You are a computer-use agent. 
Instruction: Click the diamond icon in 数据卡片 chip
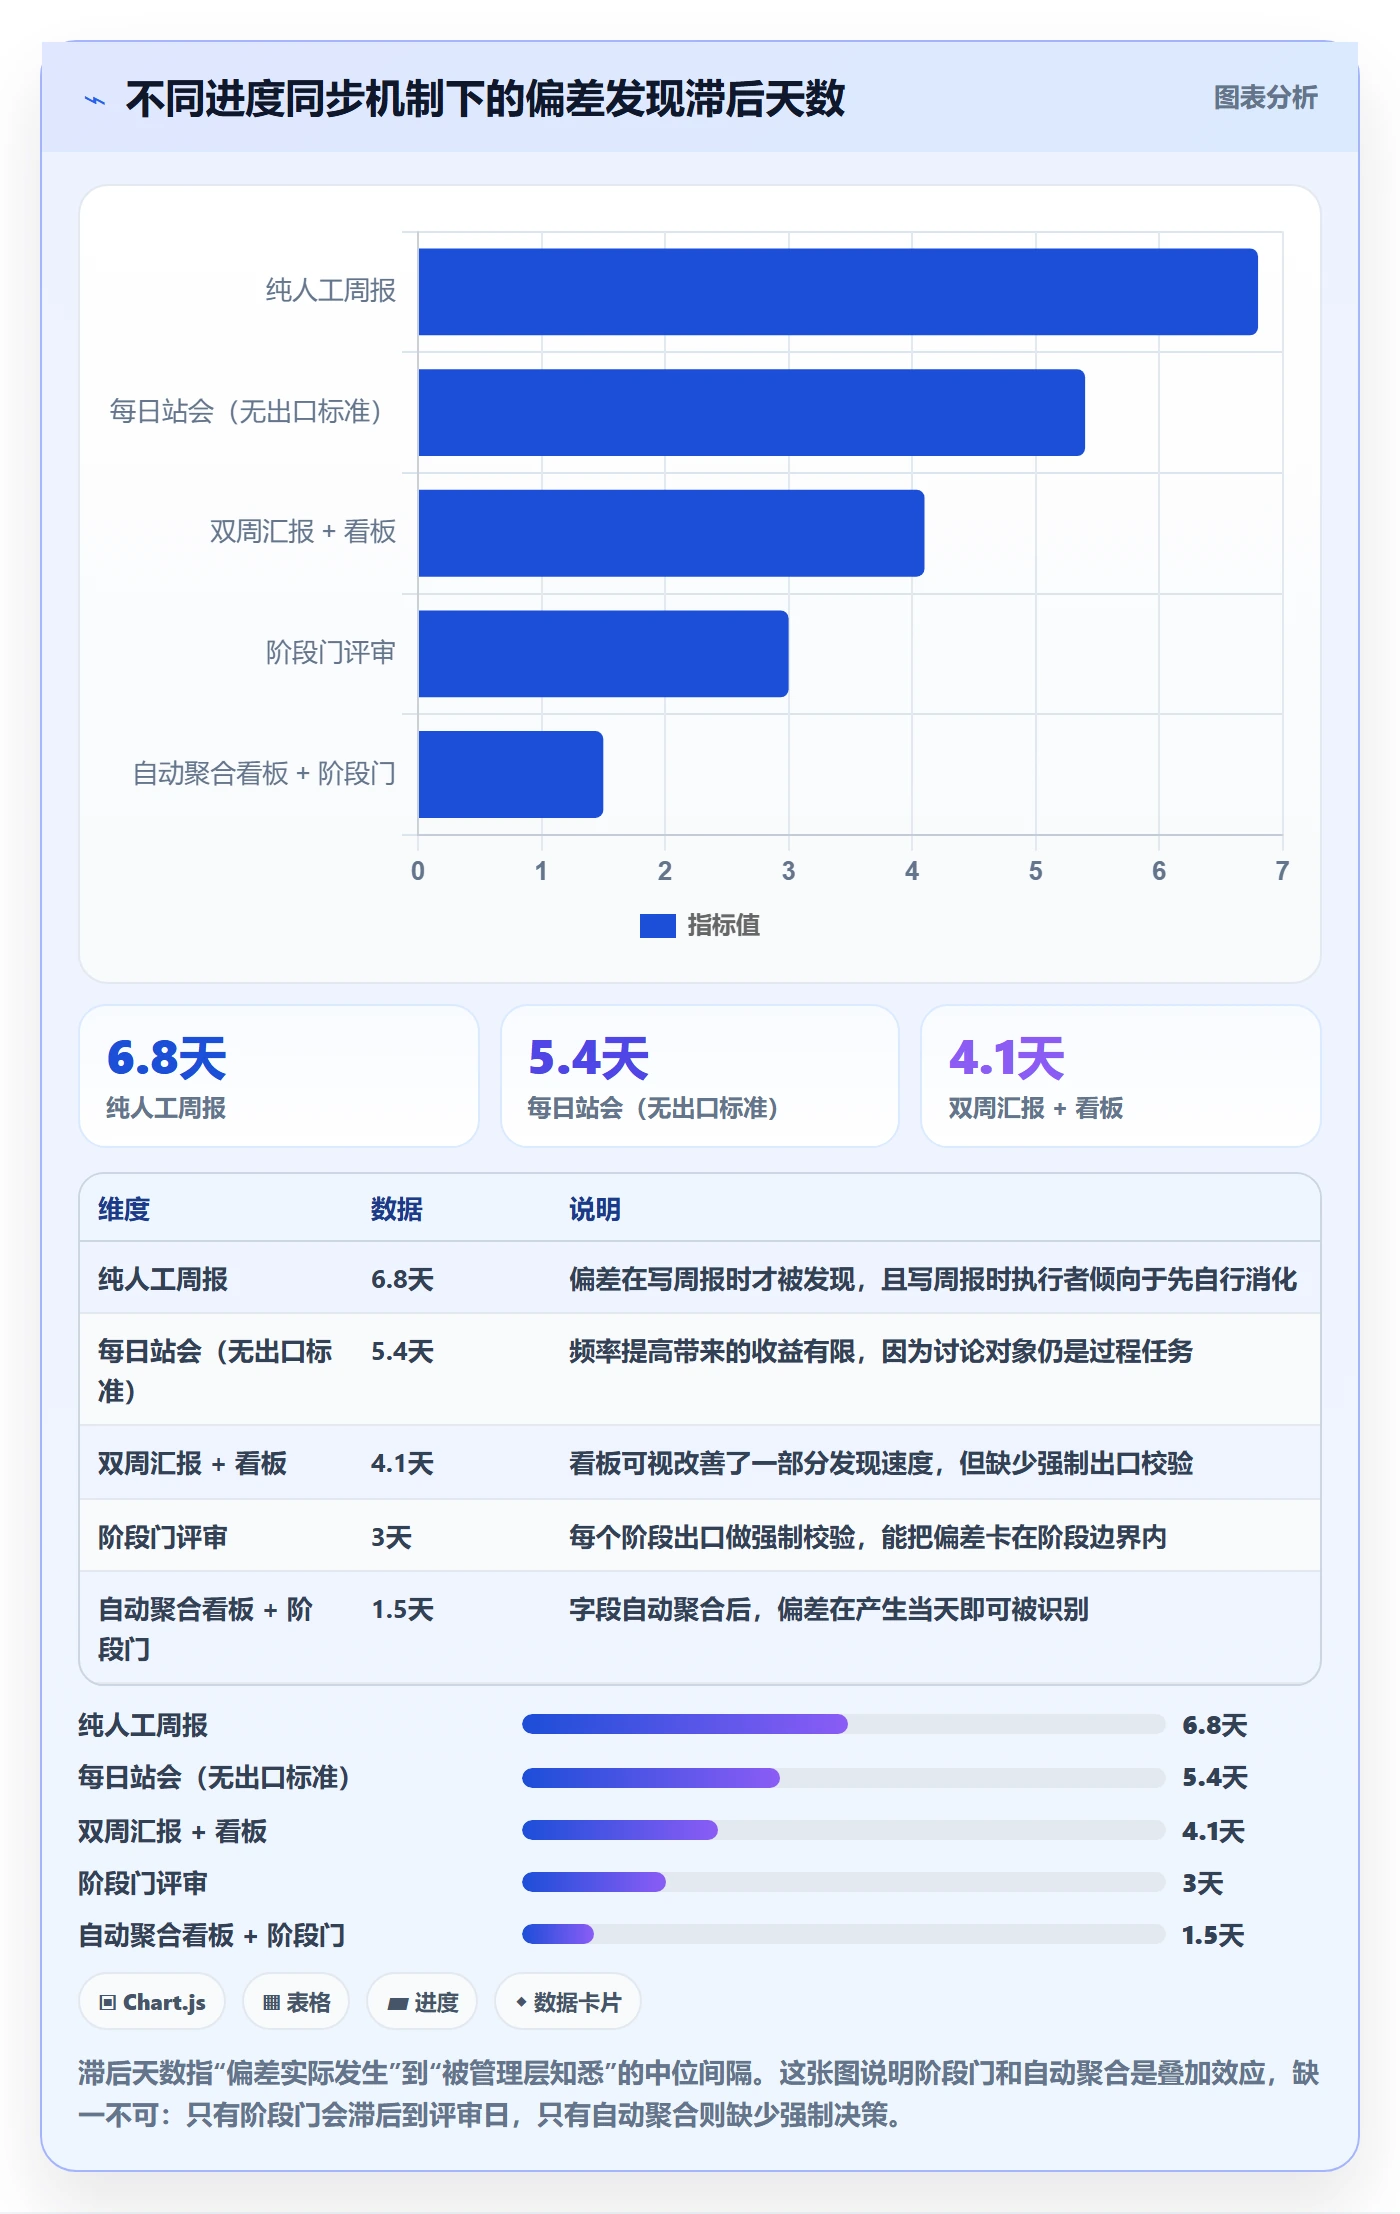[x=521, y=2002]
